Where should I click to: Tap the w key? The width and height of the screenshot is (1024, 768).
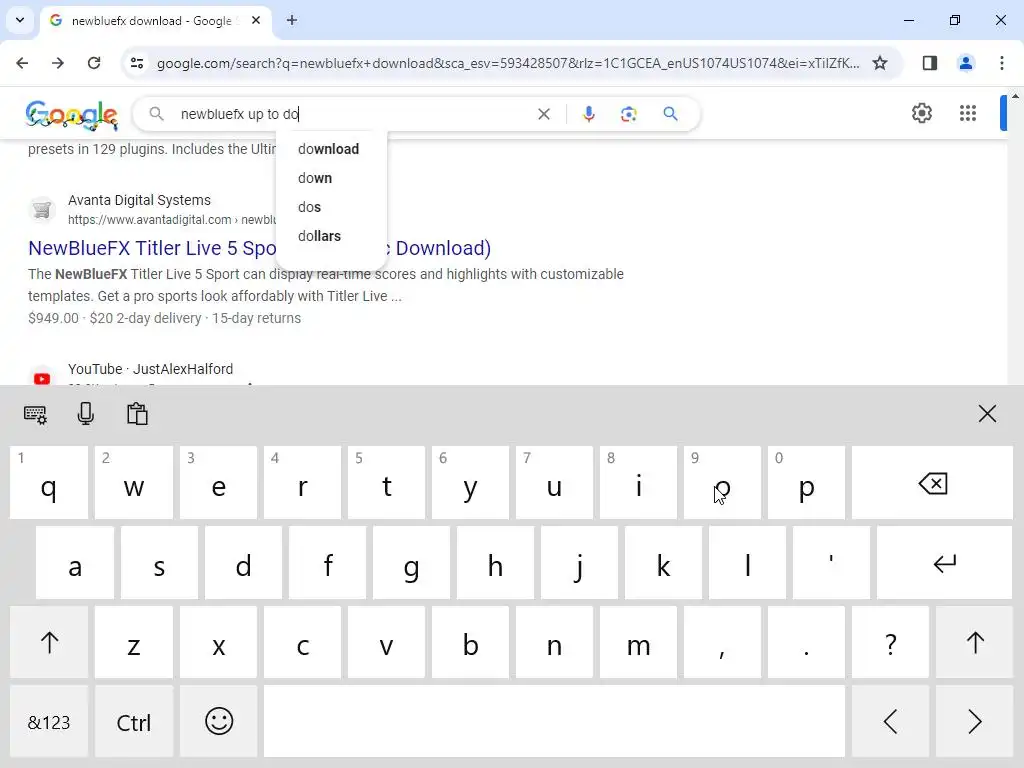click(134, 483)
